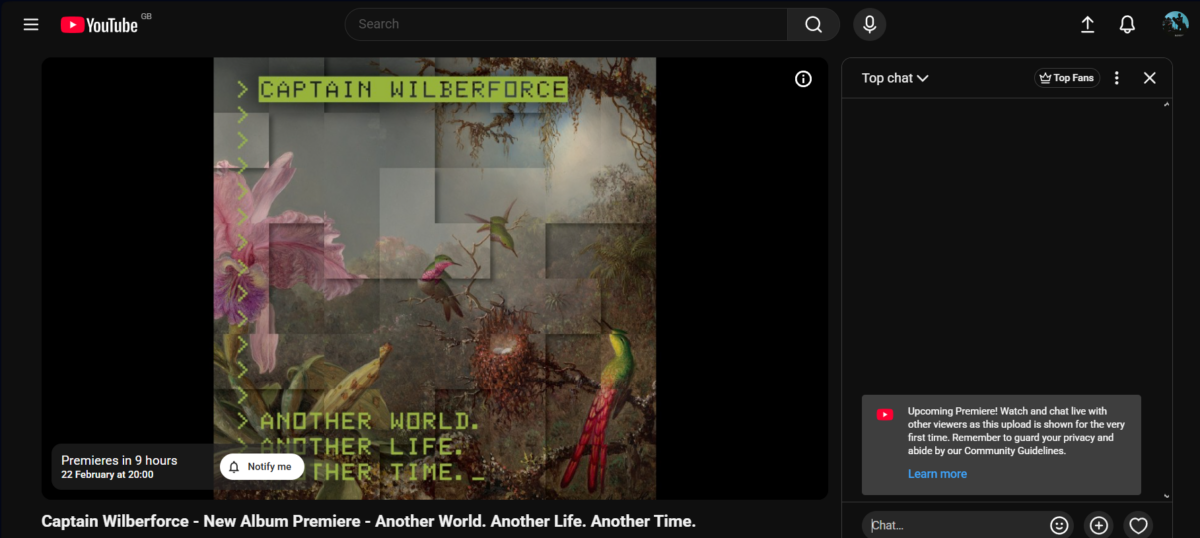Open chat more options menu
Image resolution: width=1200 pixels, height=538 pixels.
1117,78
